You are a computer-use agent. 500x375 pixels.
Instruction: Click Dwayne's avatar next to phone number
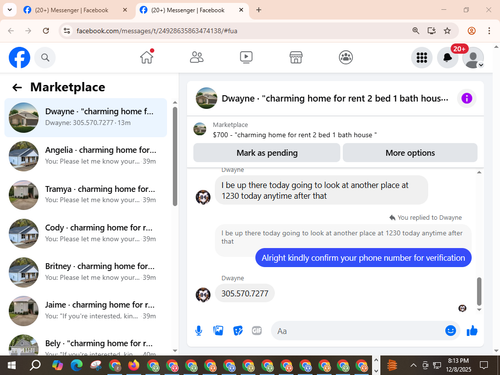tap(203, 295)
